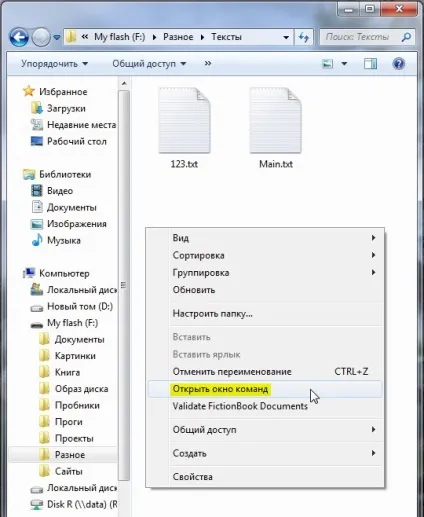This screenshot has height=517, width=424.
Task: Click Разное in the address breadcrumb
Action: 178,37
